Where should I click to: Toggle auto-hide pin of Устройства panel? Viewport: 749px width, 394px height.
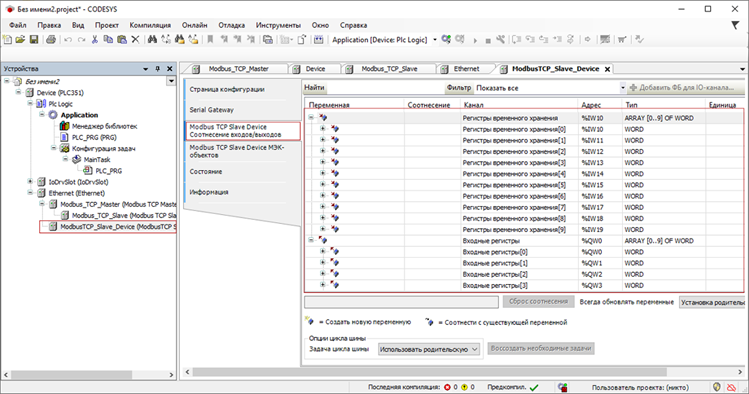point(158,69)
